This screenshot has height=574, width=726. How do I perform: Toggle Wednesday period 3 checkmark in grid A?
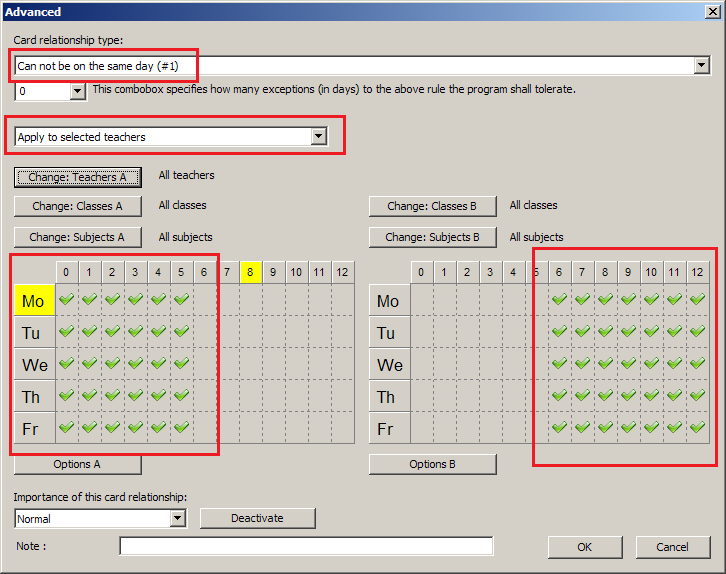click(135, 364)
